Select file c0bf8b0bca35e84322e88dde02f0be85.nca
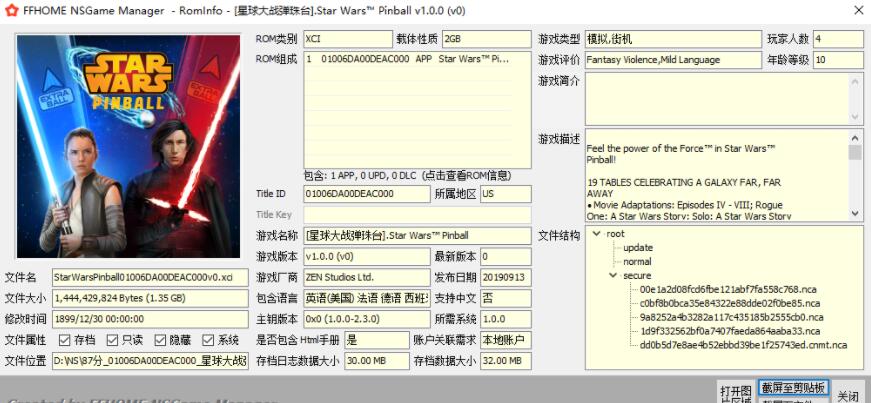The width and height of the screenshot is (871, 403). tap(730, 304)
